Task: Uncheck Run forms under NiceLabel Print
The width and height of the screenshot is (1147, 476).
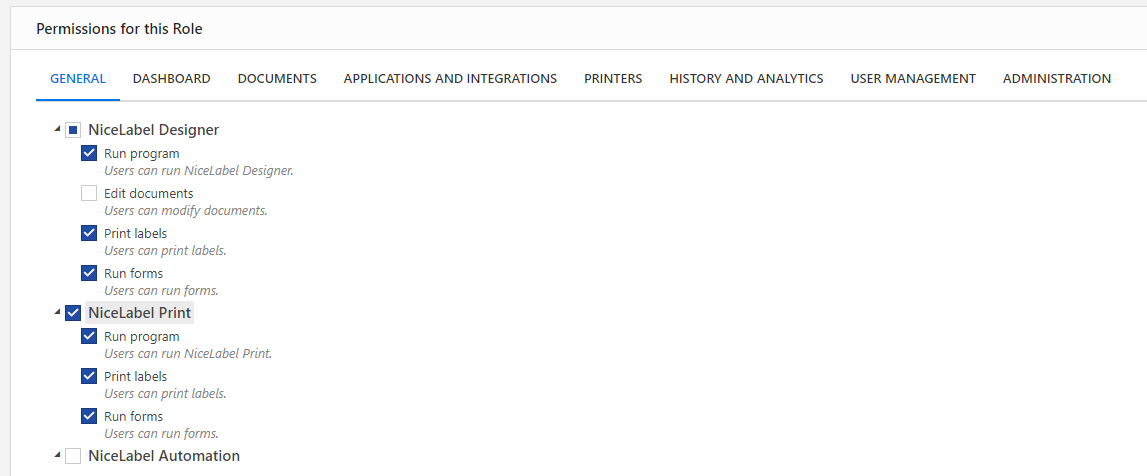Action: click(89, 416)
